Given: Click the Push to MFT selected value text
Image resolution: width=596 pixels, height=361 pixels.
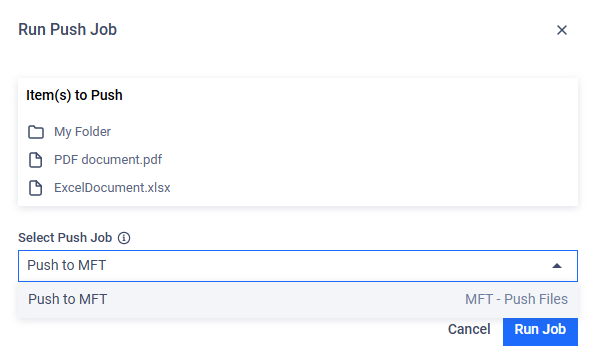Looking at the screenshot, I should coord(67,265).
